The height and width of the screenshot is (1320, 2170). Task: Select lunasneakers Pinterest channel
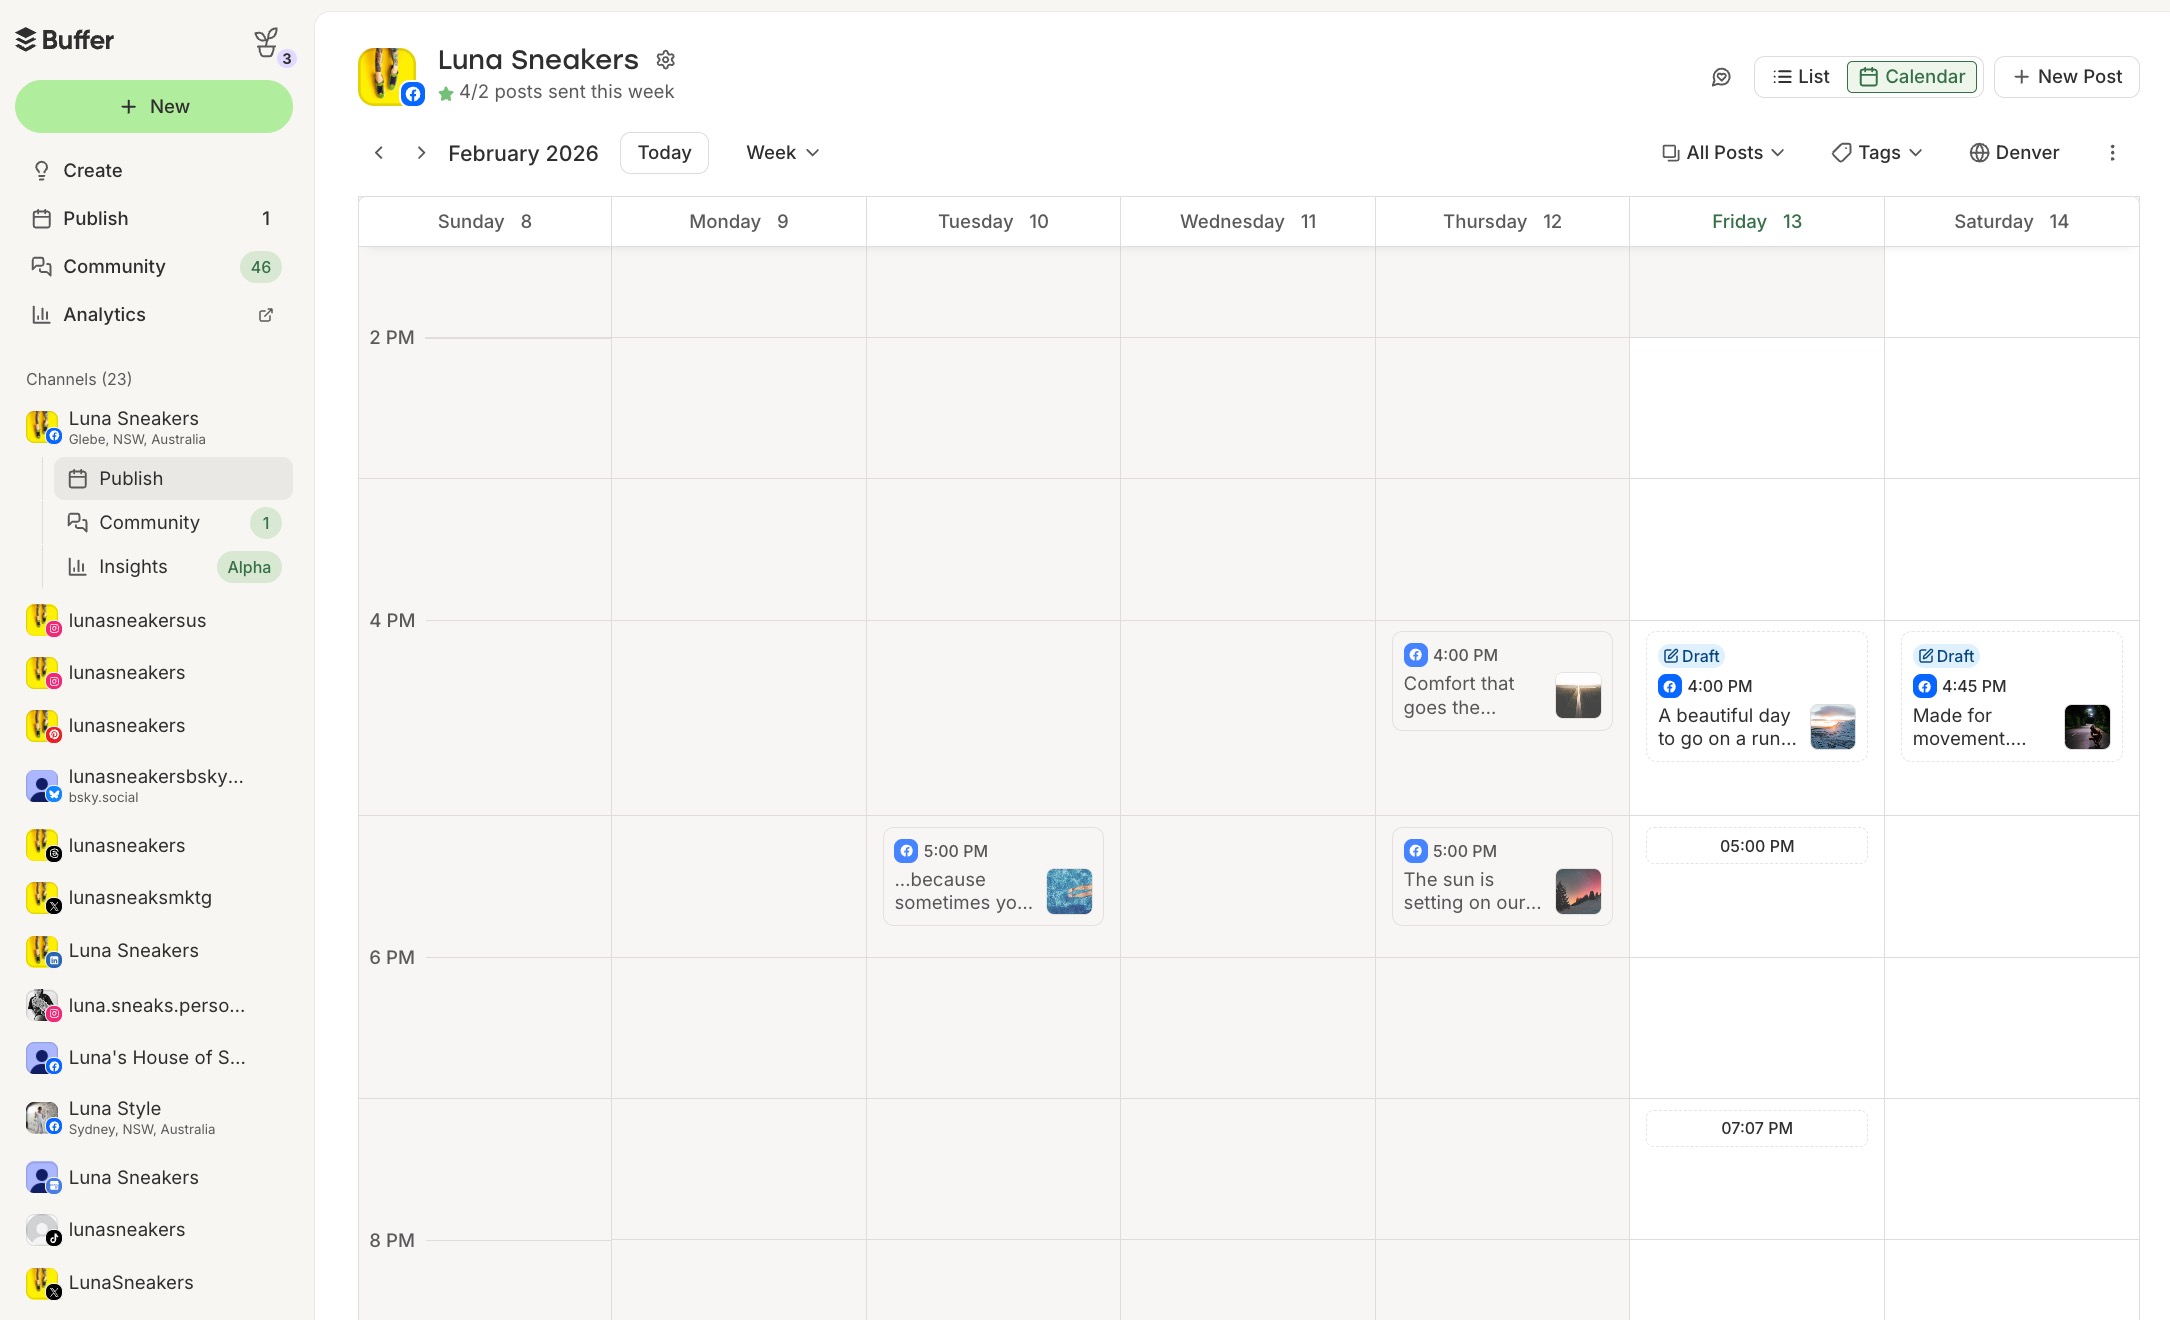point(154,726)
